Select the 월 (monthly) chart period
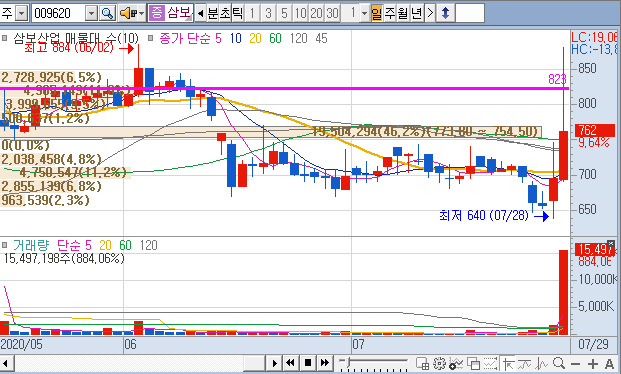The width and height of the screenshot is (621, 374). point(403,13)
